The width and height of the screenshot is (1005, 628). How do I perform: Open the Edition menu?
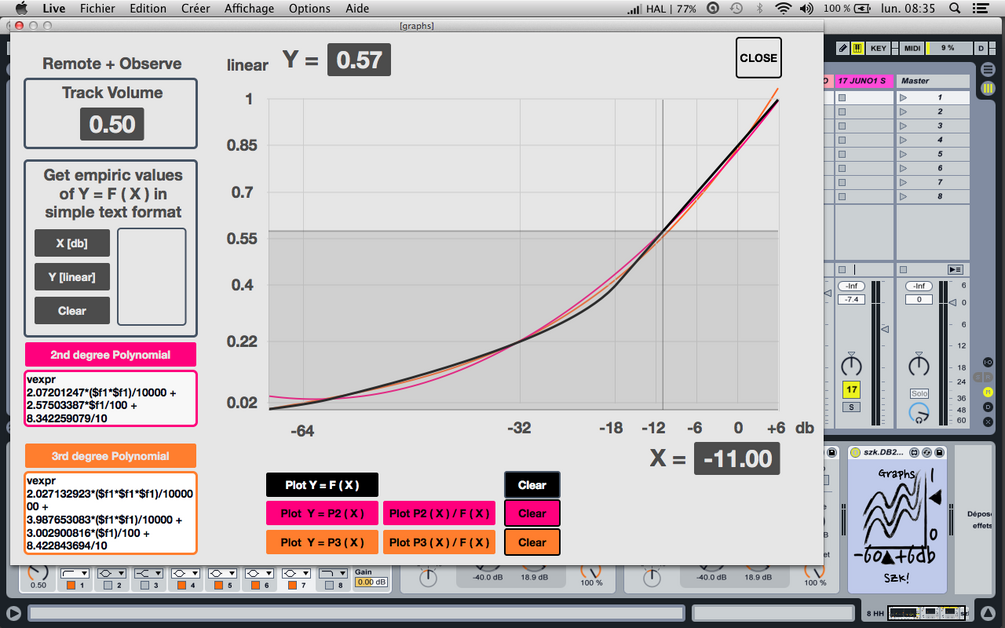click(148, 8)
